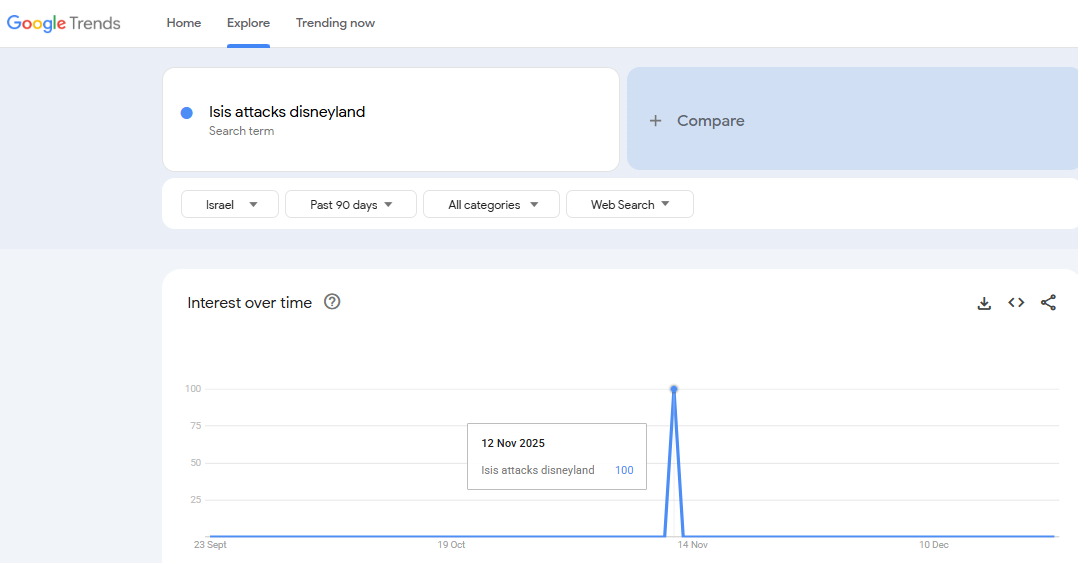Viewport: 1078px width, 563px height.
Task: Click the Google Trends logo
Action: tap(64, 23)
